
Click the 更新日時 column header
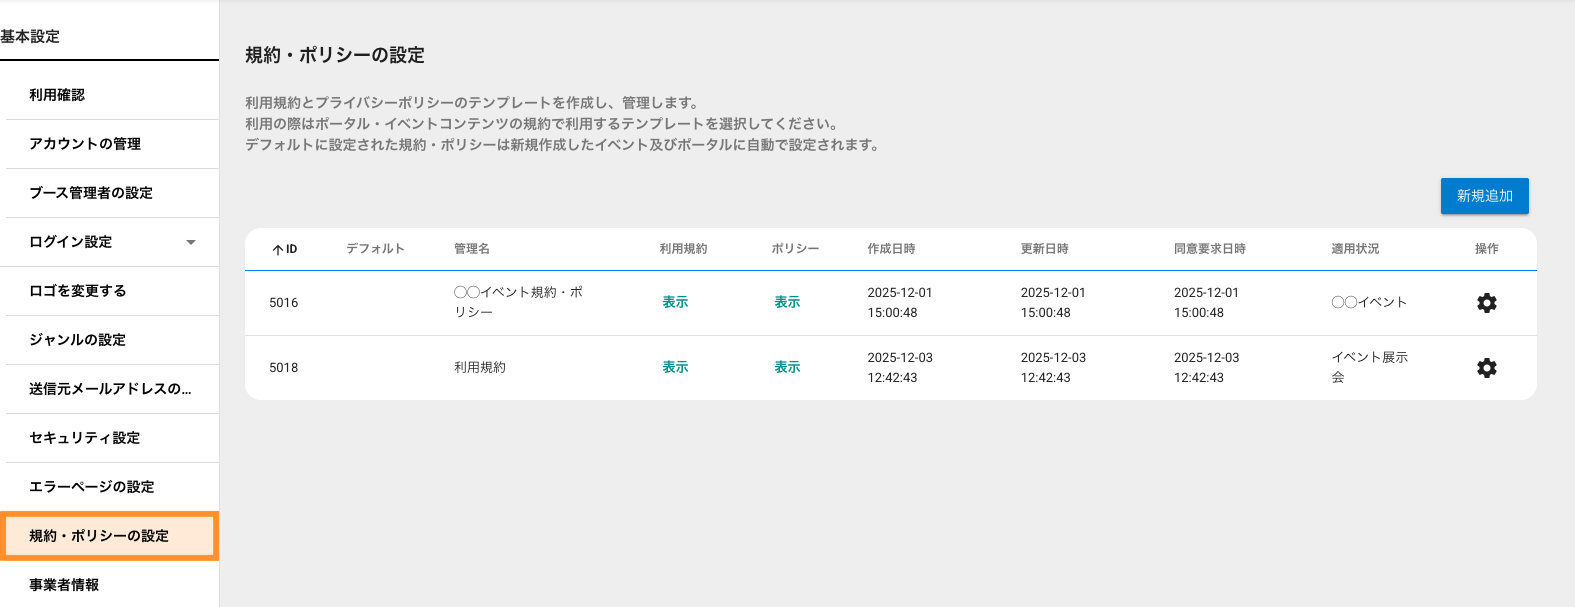pyautogui.click(x=1045, y=249)
